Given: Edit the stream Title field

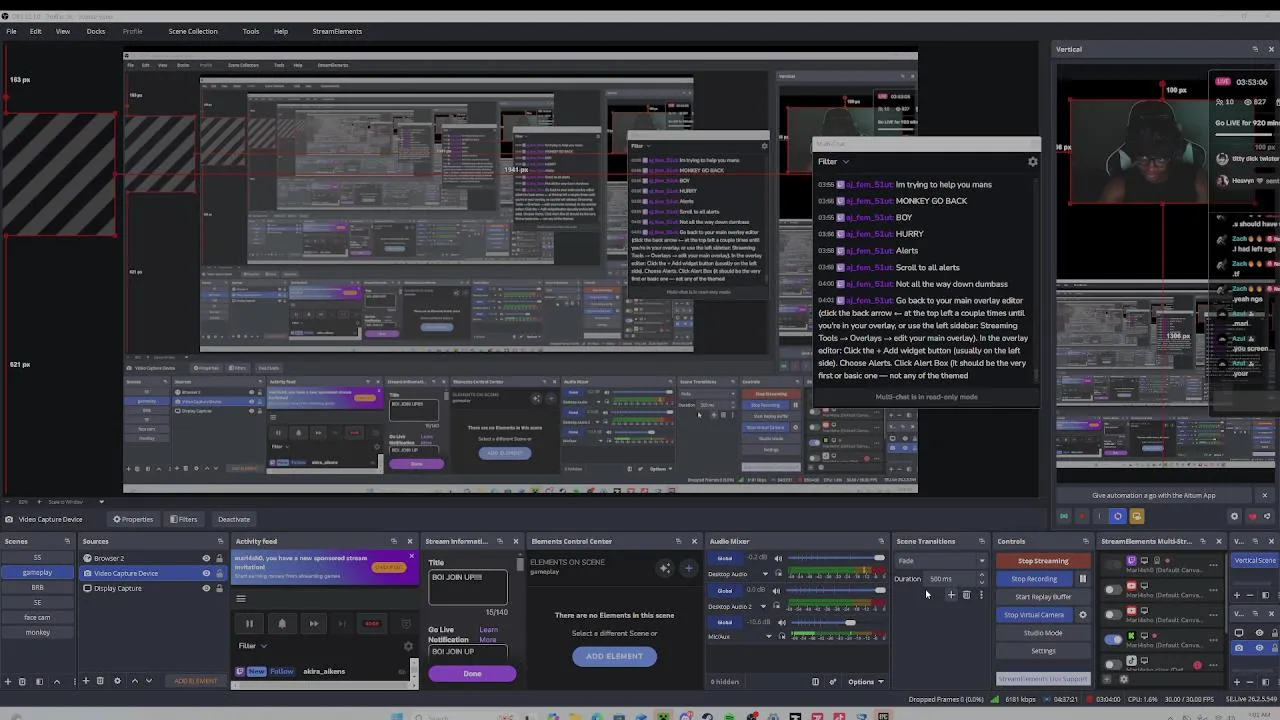Looking at the screenshot, I should click(x=468, y=587).
